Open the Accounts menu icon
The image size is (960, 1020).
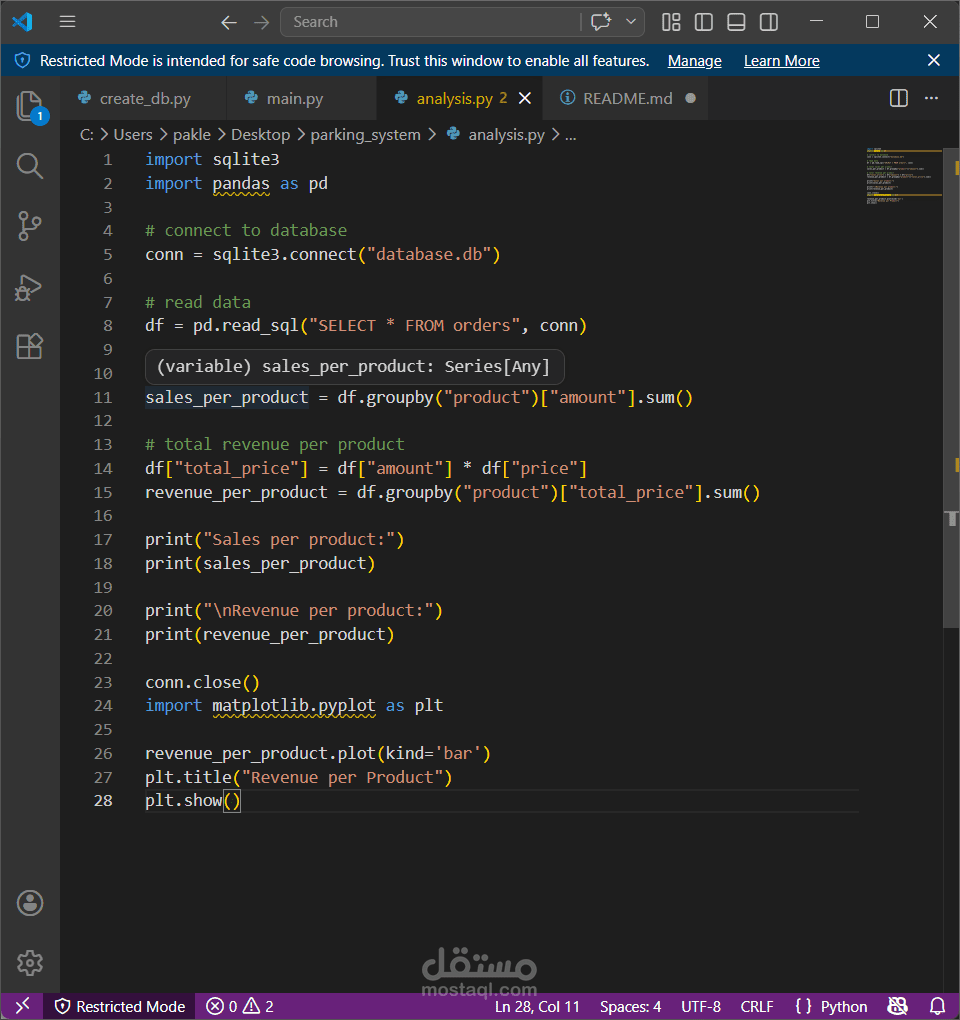coord(29,903)
